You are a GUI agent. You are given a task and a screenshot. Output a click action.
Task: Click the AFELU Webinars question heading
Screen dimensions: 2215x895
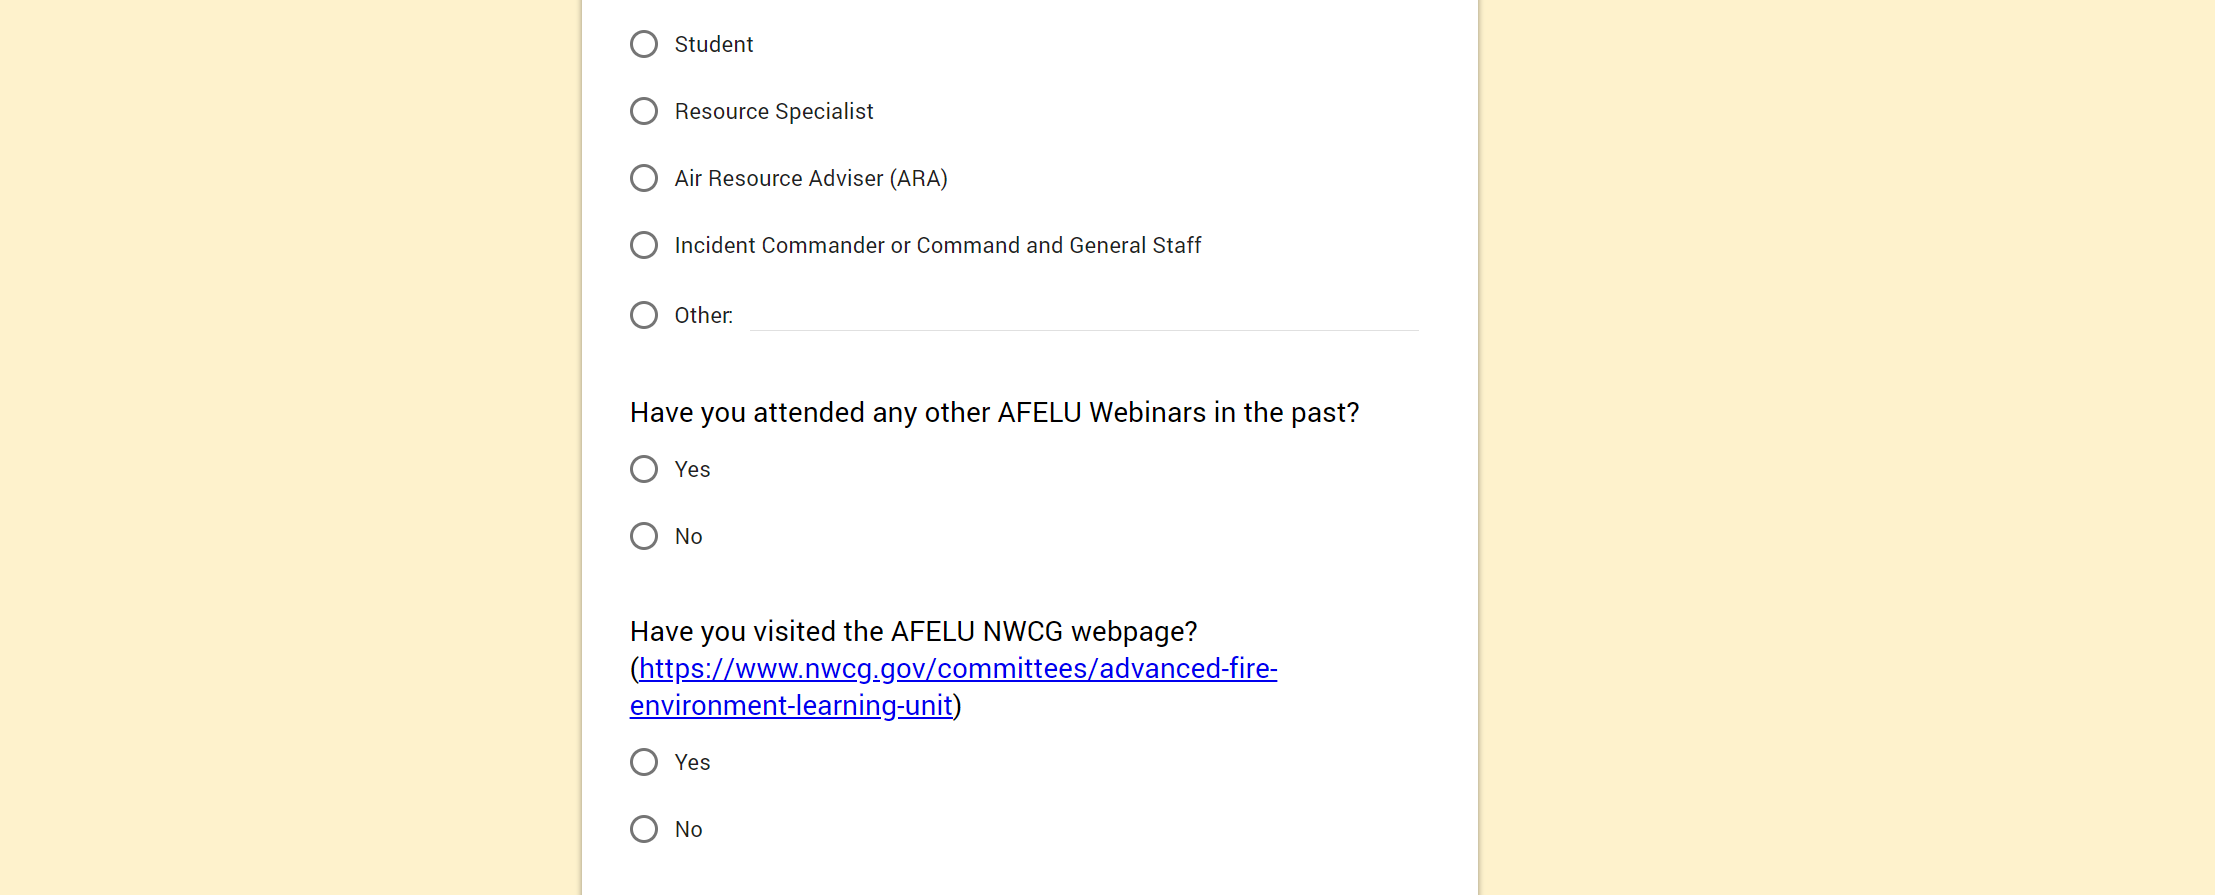994,412
